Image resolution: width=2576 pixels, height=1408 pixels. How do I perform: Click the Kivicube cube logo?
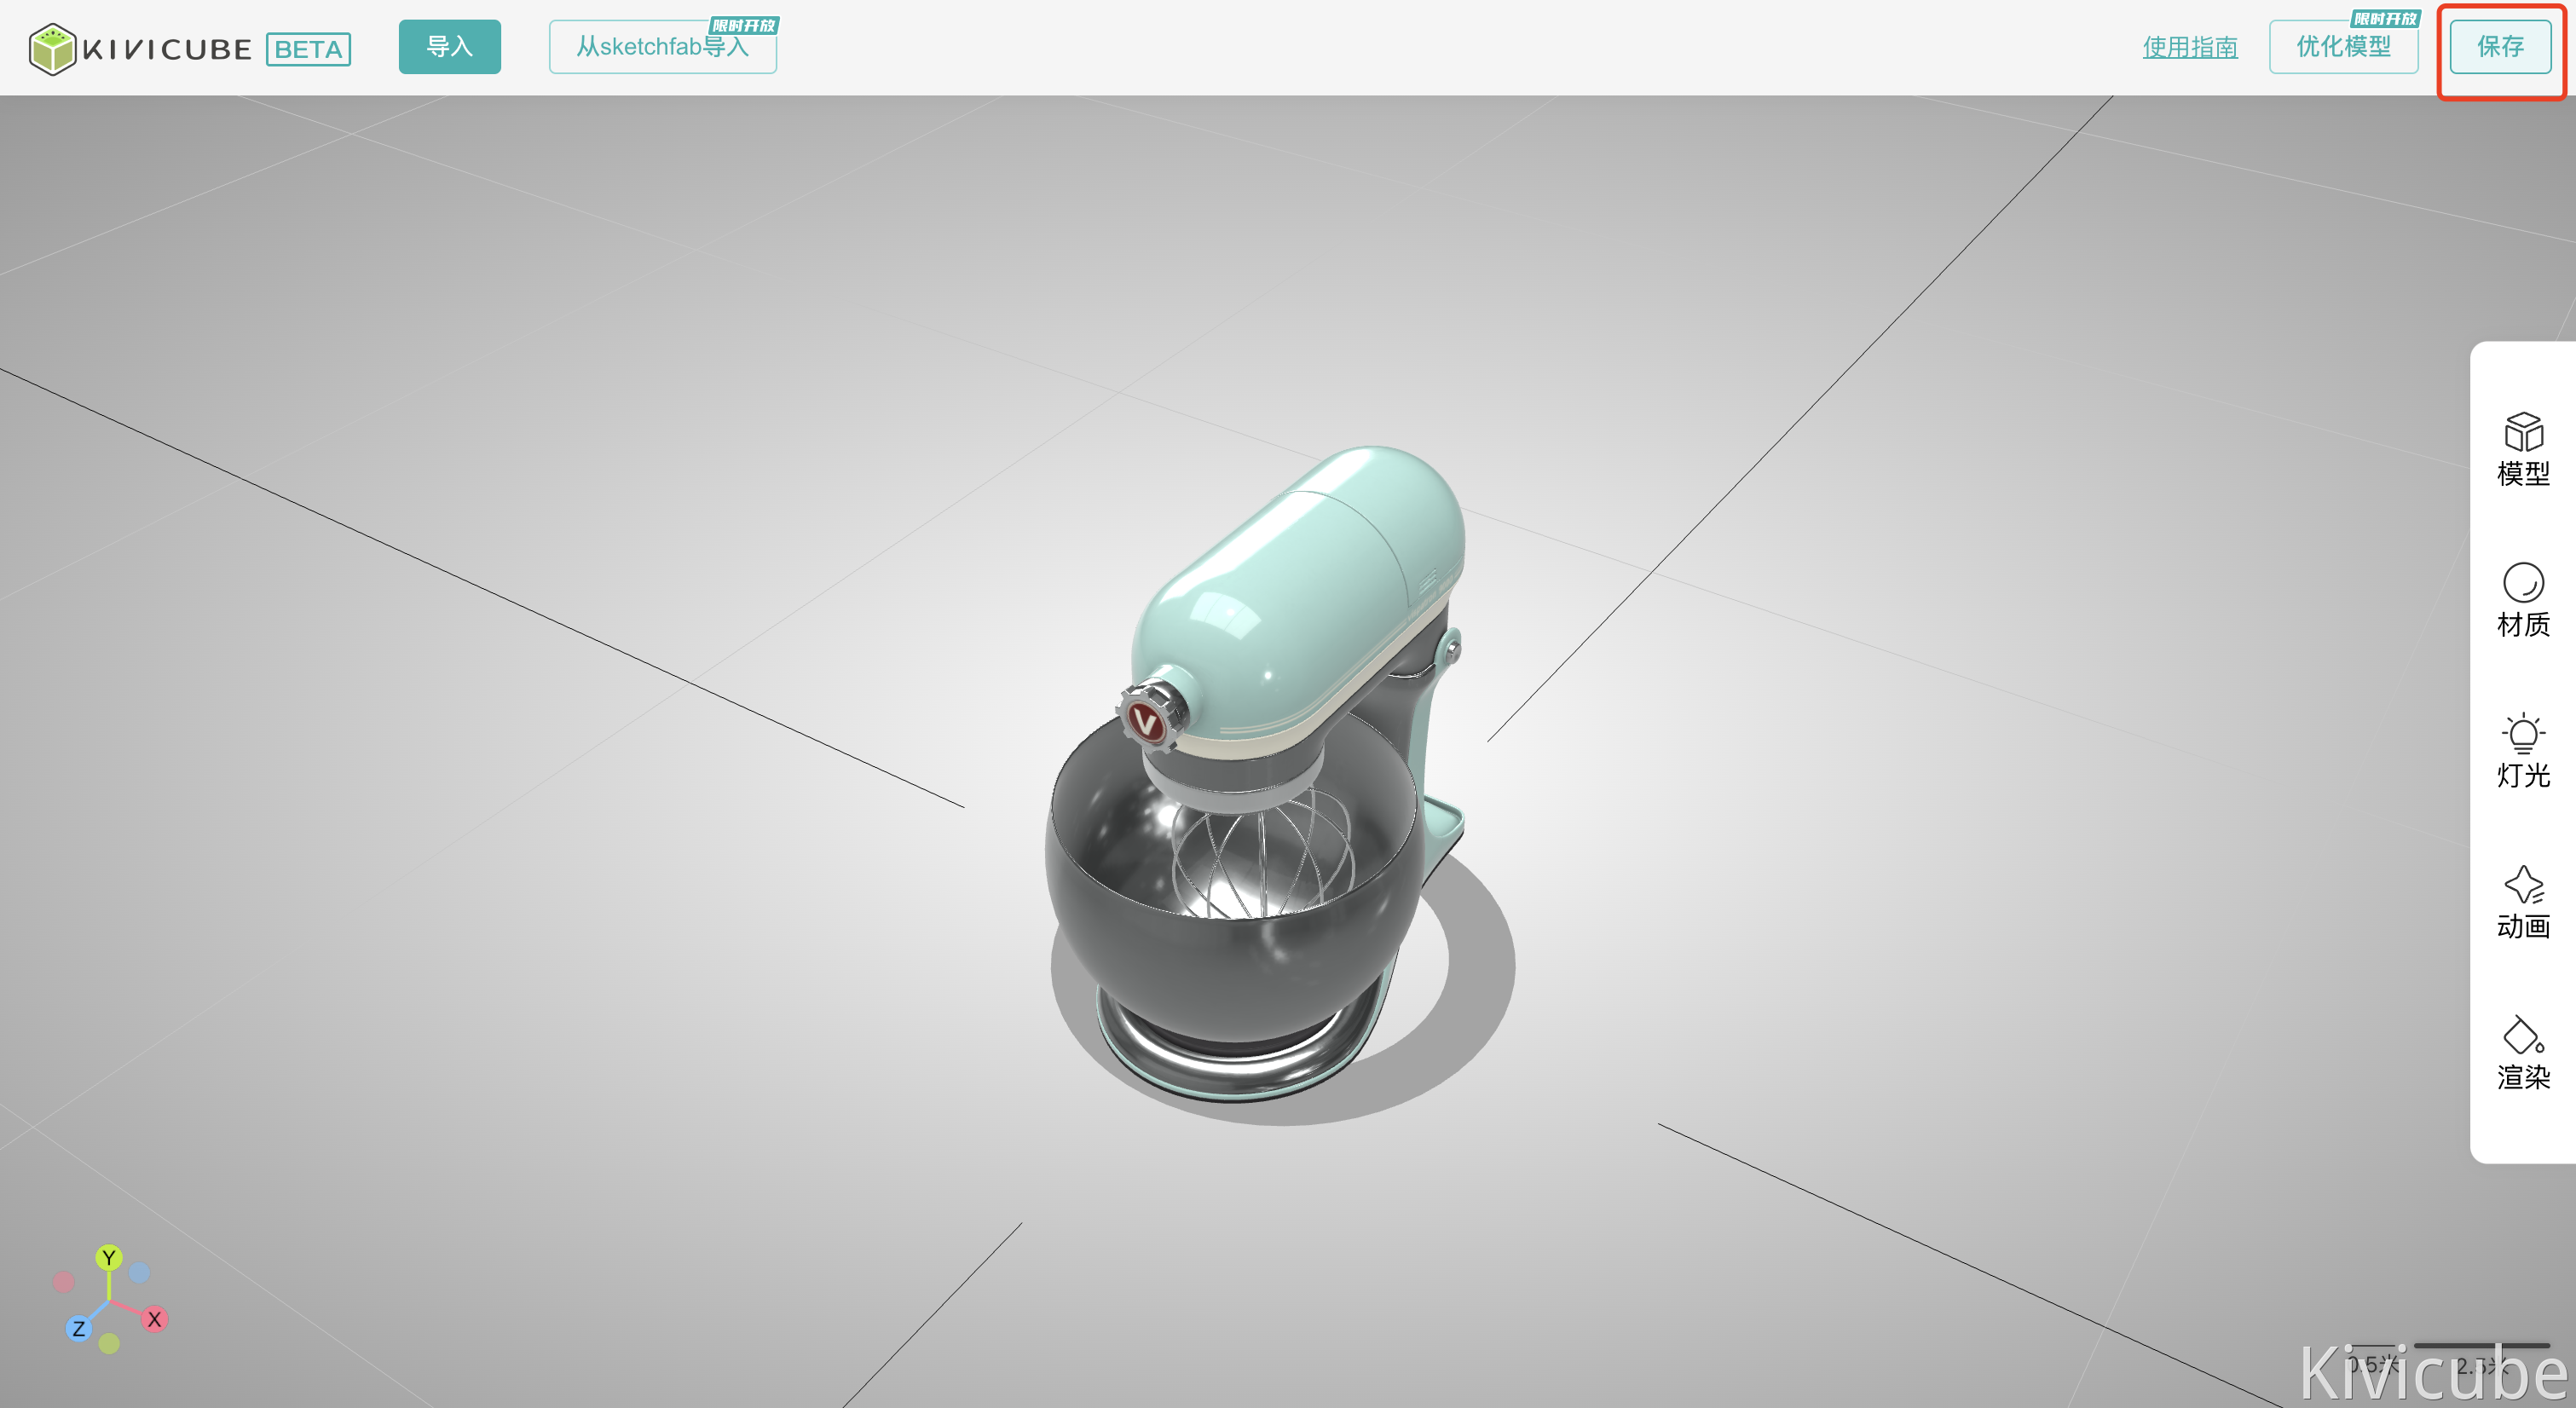(x=52, y=49)
